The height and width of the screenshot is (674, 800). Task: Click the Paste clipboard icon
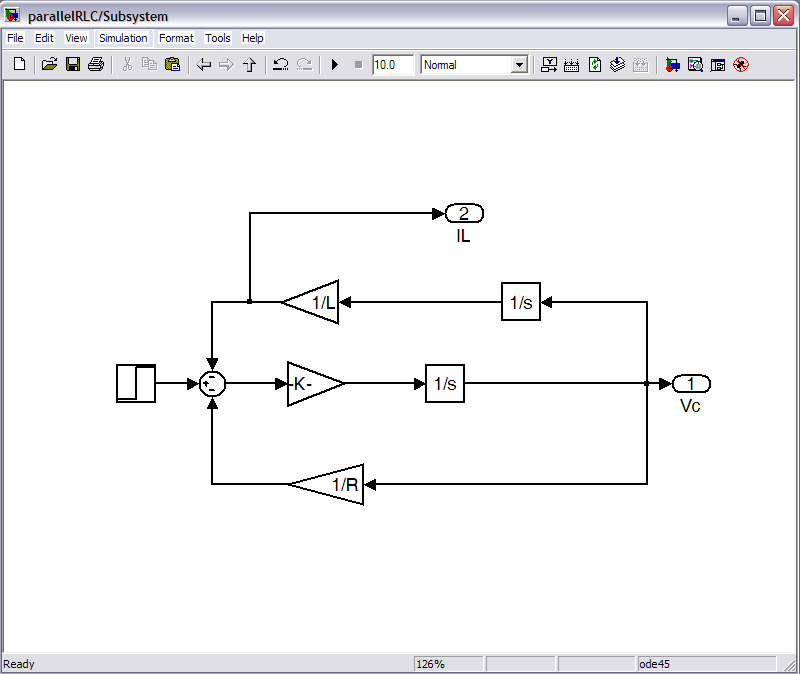(172, 65)
